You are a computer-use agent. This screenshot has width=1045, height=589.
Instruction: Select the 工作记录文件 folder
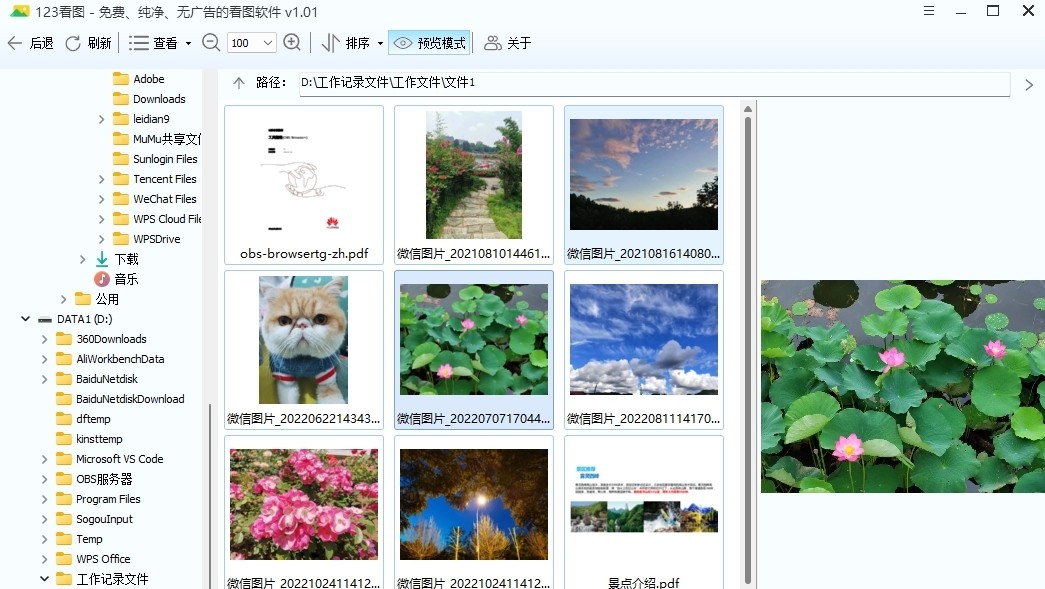(103, 578)
